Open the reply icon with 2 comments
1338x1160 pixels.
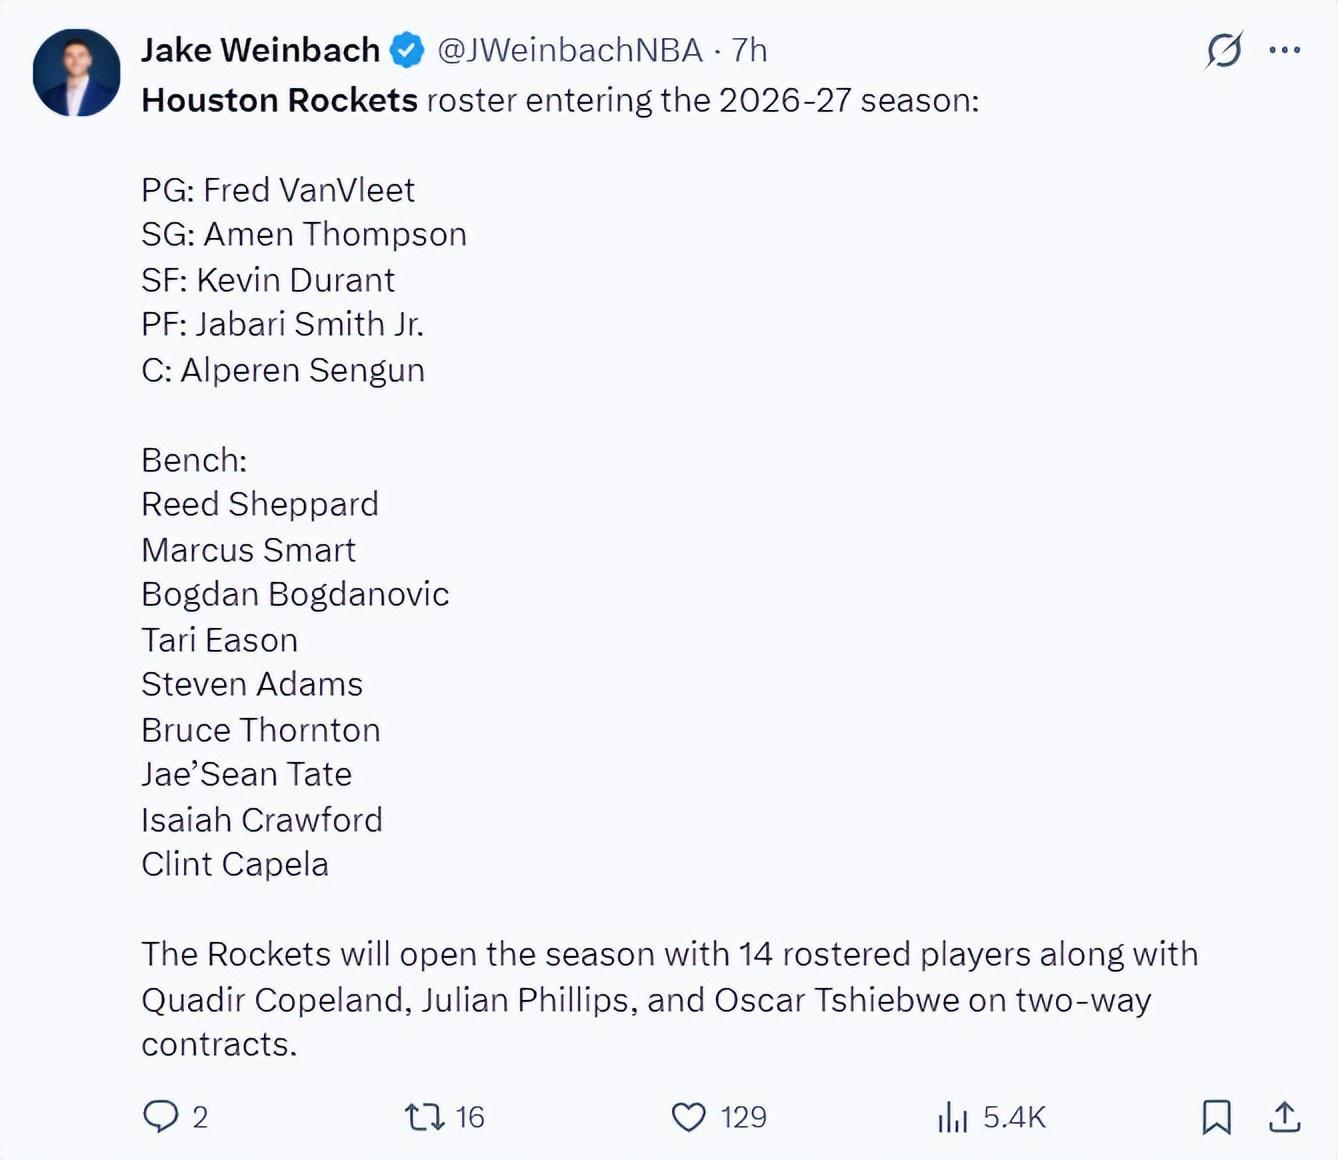tap(160, 1116)
